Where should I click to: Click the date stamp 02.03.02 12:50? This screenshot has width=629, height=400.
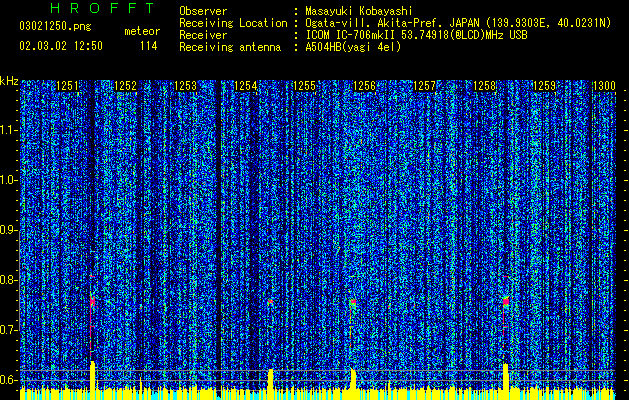[61, 46]
